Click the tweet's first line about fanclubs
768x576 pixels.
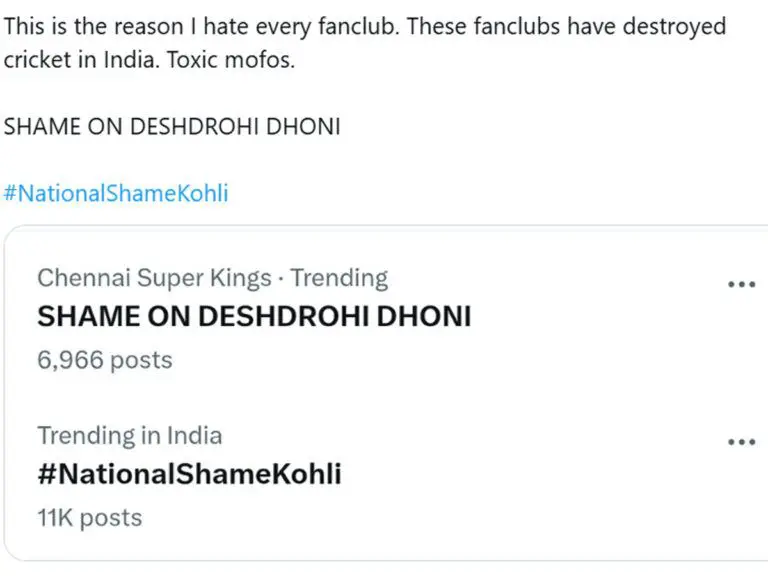click(x=364, y=26)
